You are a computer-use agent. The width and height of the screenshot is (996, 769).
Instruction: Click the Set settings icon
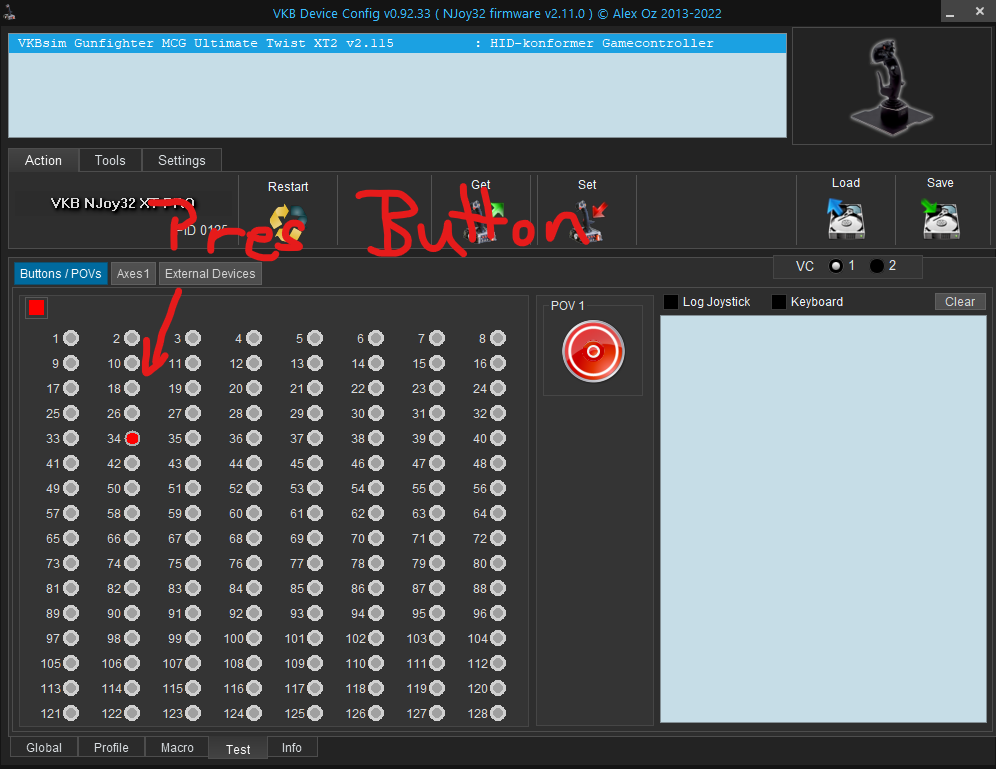(588, 221)
